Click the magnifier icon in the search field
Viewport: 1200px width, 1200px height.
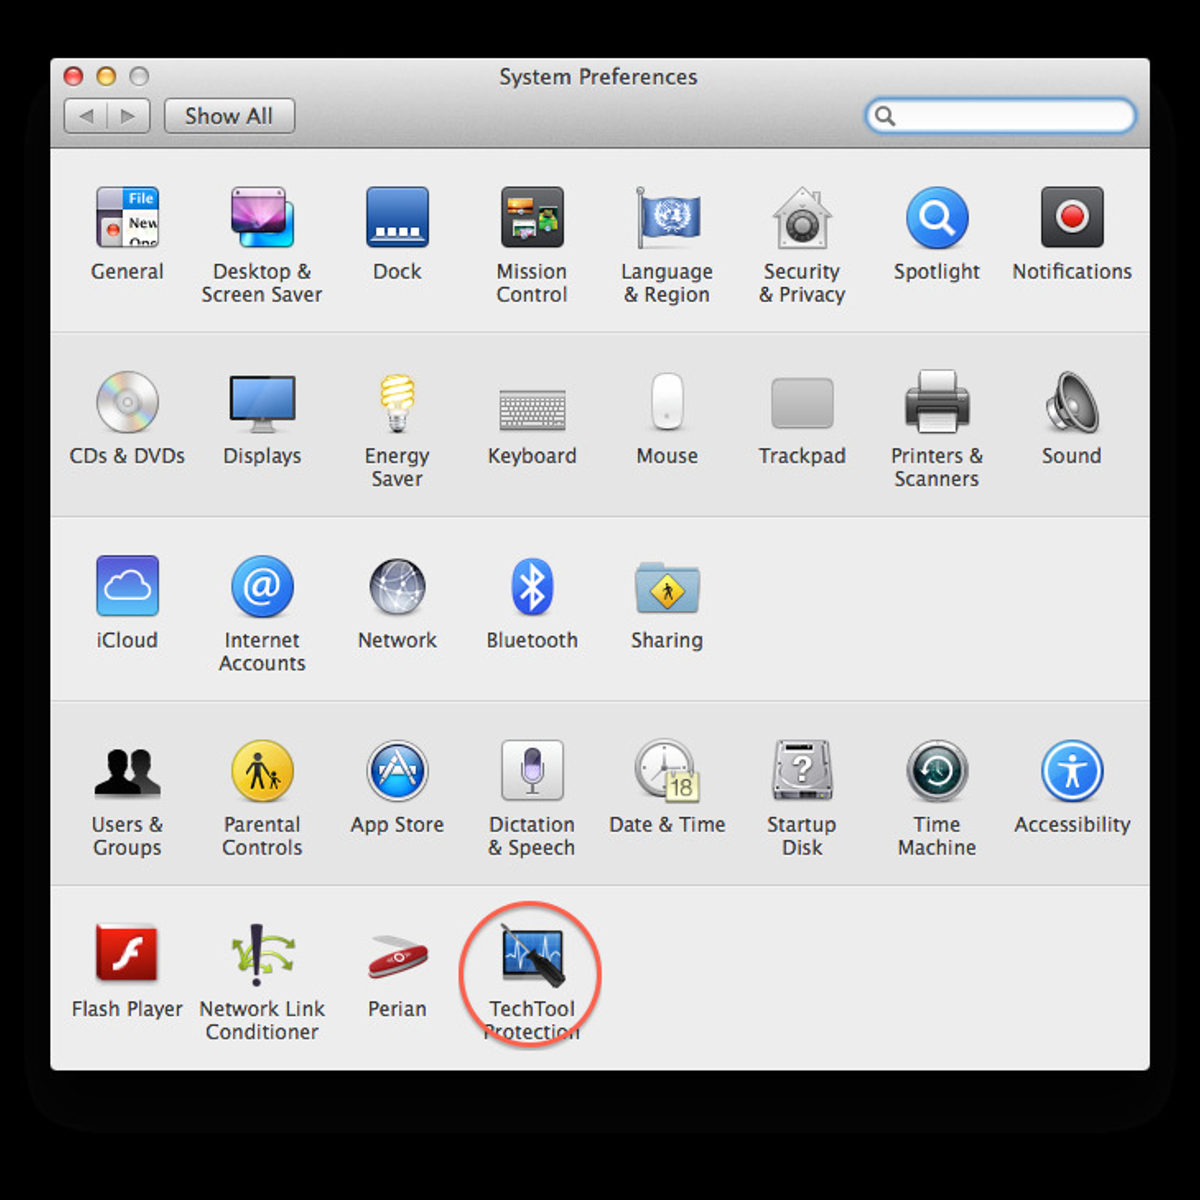click(885, 116)
